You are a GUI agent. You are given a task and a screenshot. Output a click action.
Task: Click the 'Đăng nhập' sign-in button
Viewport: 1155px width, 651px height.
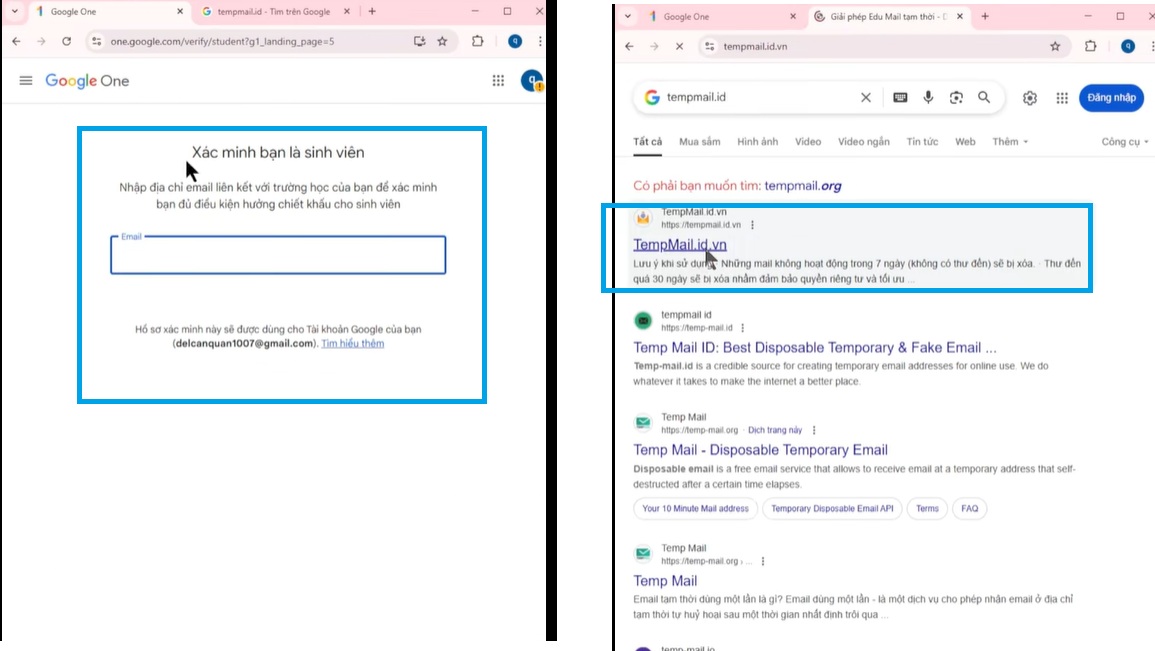tap(1111, 97)
